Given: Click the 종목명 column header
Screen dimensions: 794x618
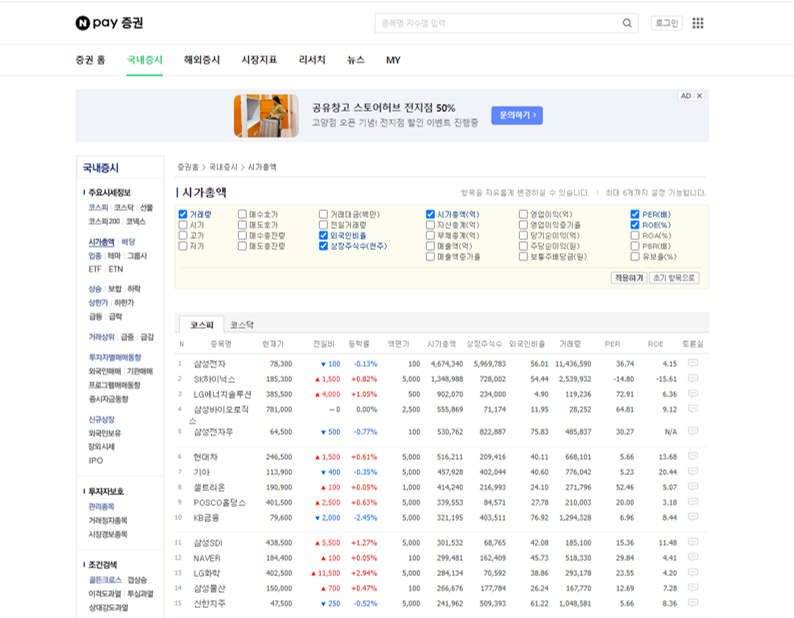Looking at the screenshot, I should point(221,344).
